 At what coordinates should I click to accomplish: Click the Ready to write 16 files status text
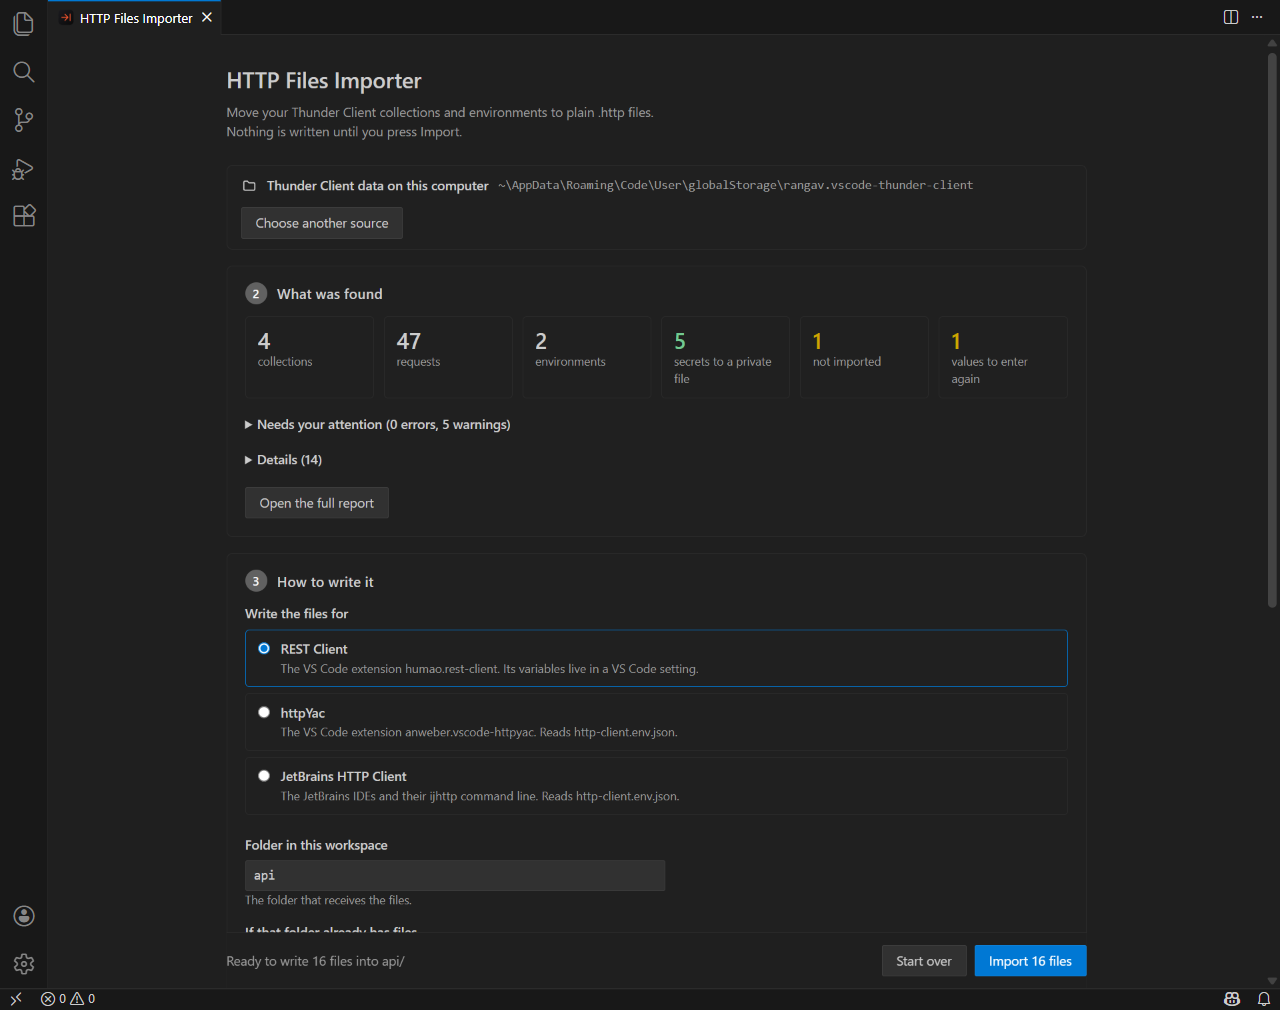click(x=315, y=961)
